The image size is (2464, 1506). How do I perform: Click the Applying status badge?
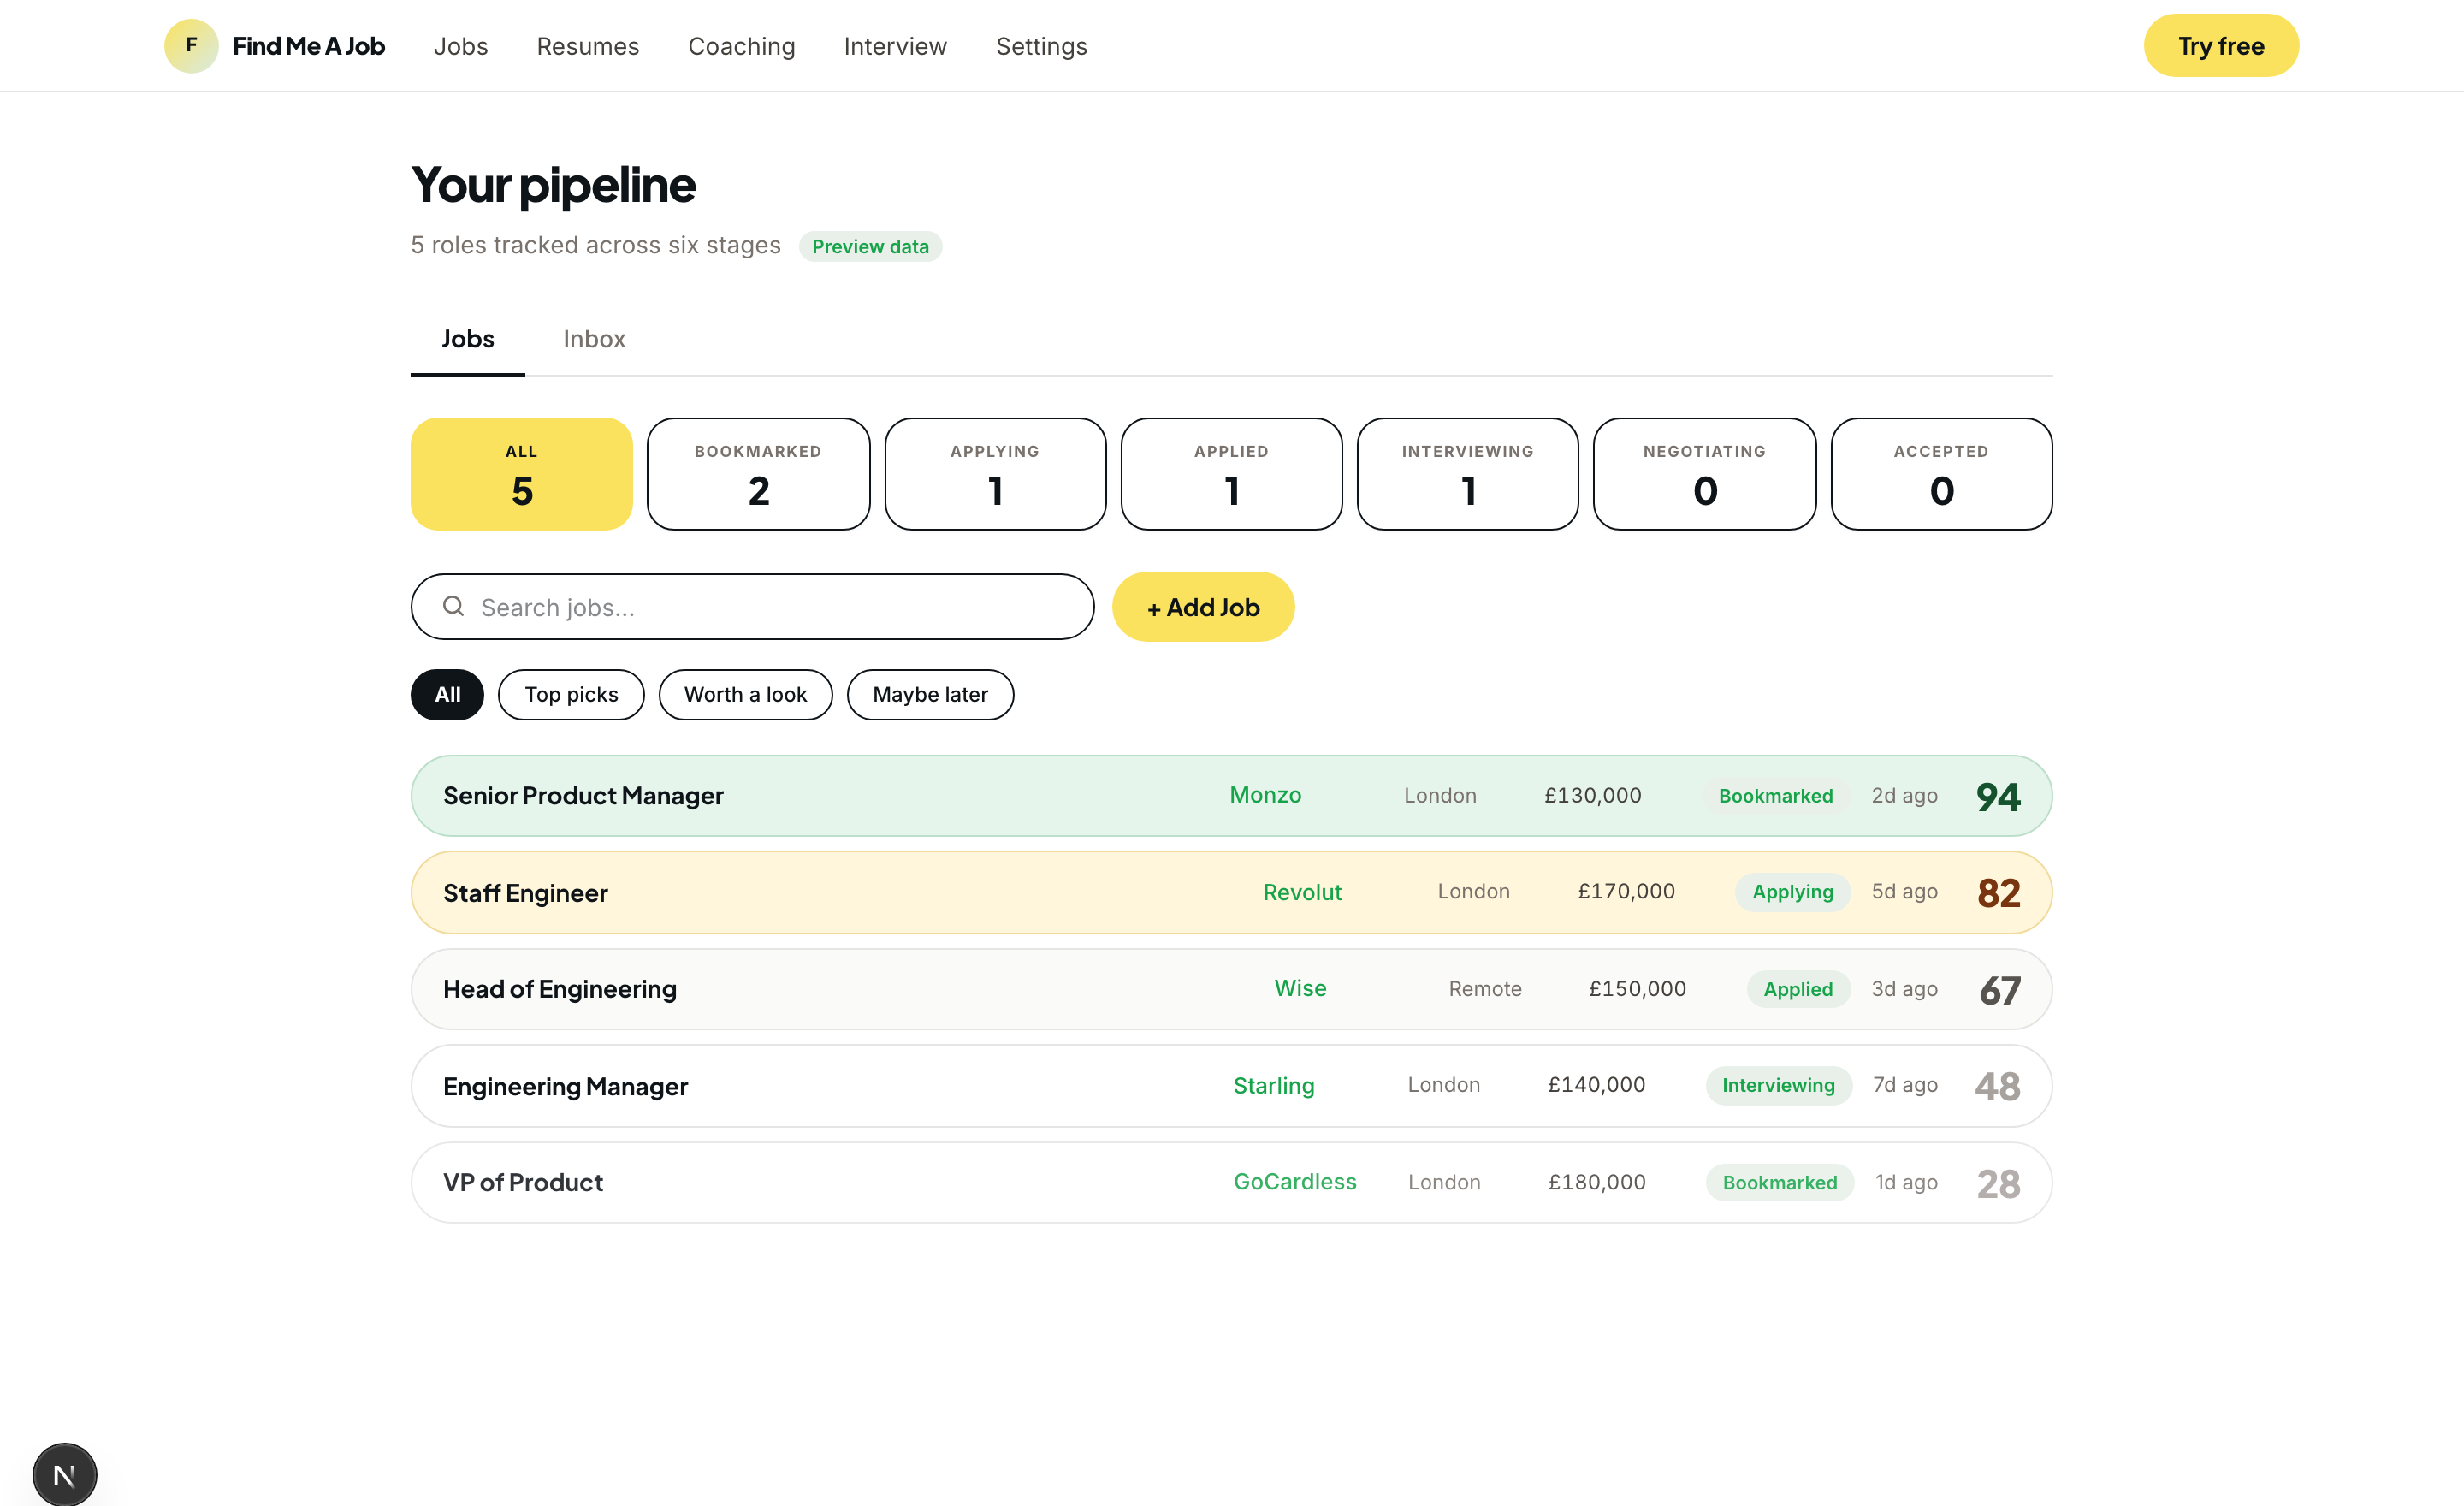1793,892
